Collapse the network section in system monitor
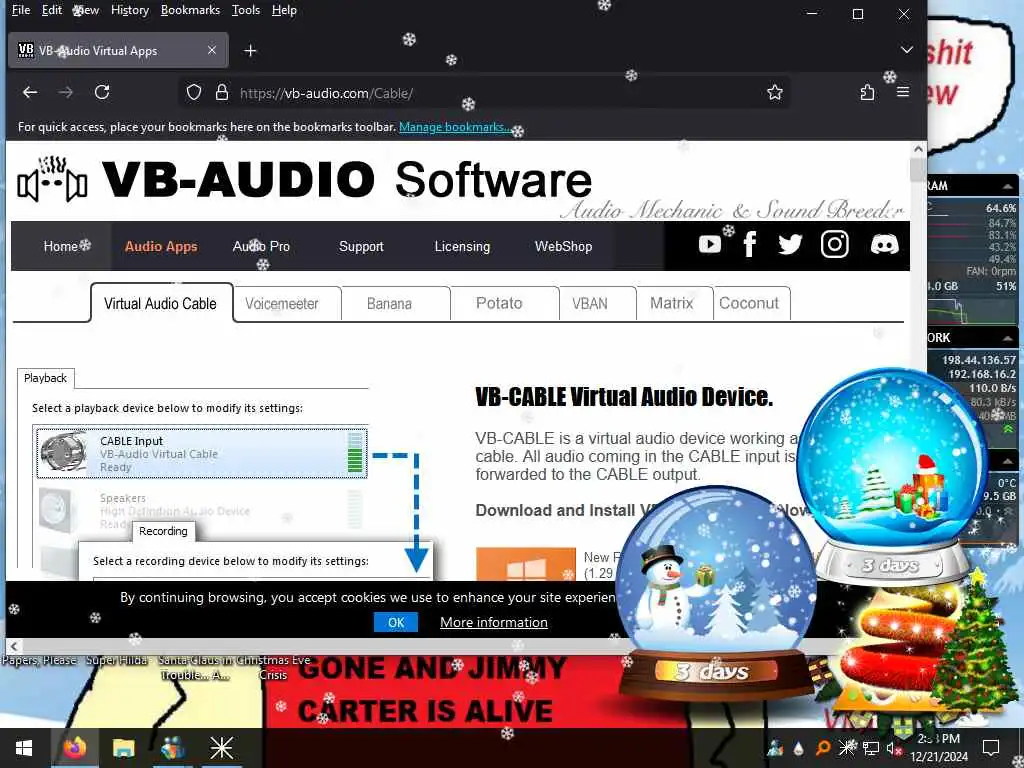The image size is (1024, 768). point(1008,338)
